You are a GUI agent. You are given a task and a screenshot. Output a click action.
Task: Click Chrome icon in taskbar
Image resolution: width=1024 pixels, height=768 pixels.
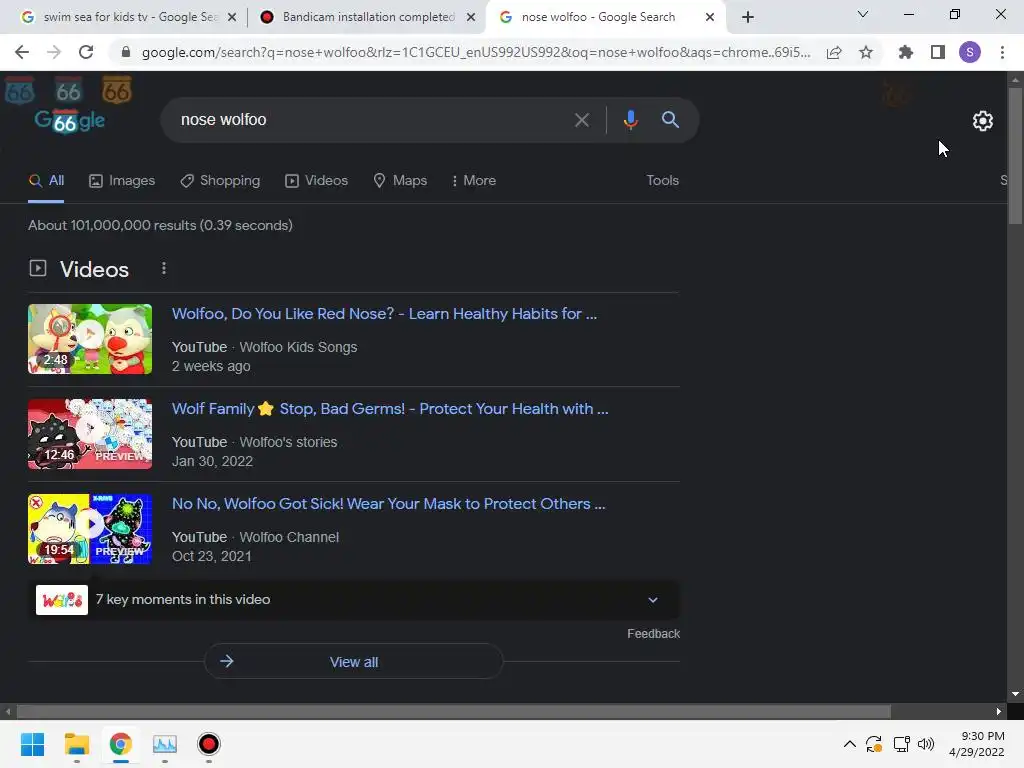tap(120, 744)
